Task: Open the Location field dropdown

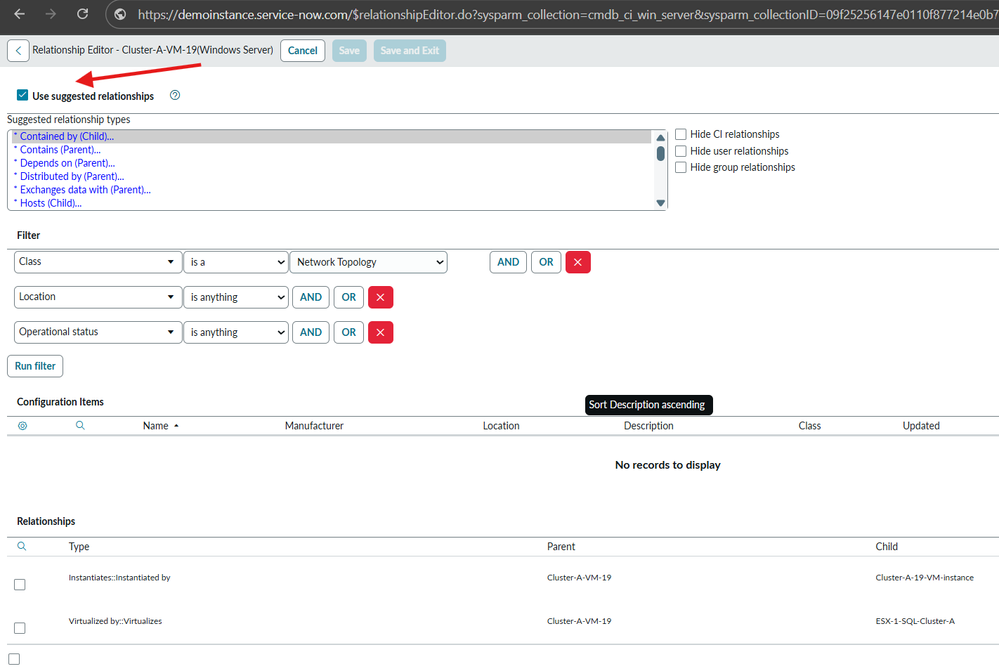Action: [97, 297]
